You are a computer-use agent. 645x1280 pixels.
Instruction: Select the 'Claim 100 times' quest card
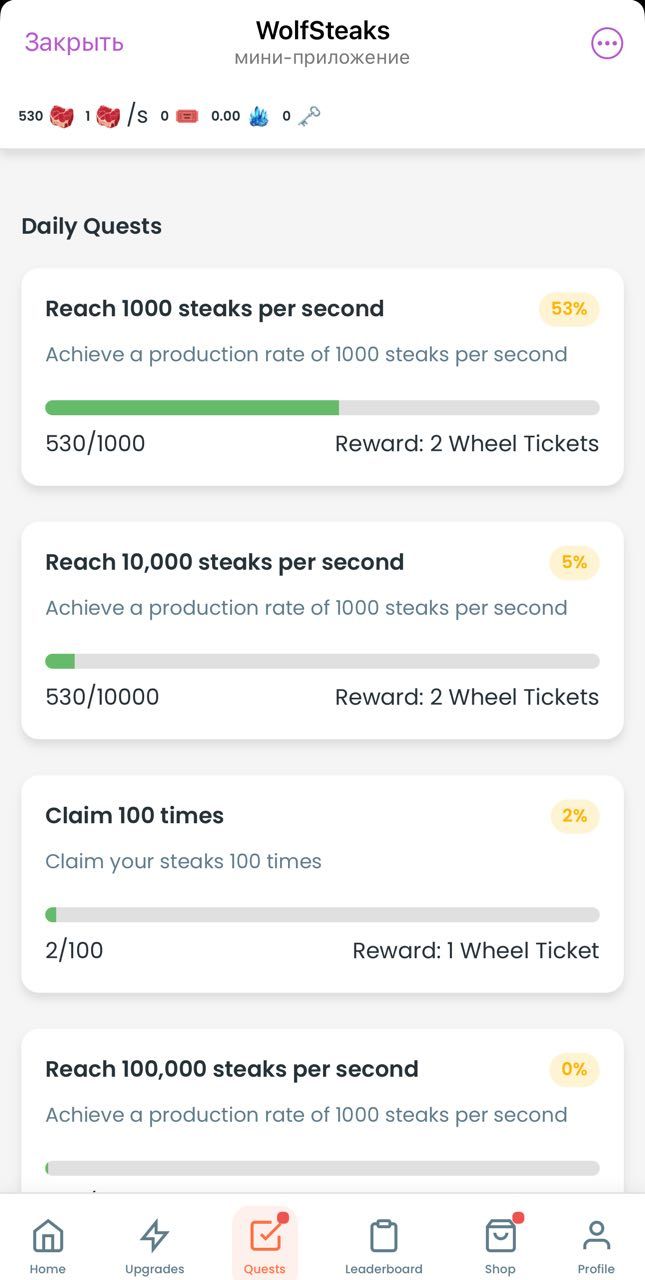pos(322,882)
